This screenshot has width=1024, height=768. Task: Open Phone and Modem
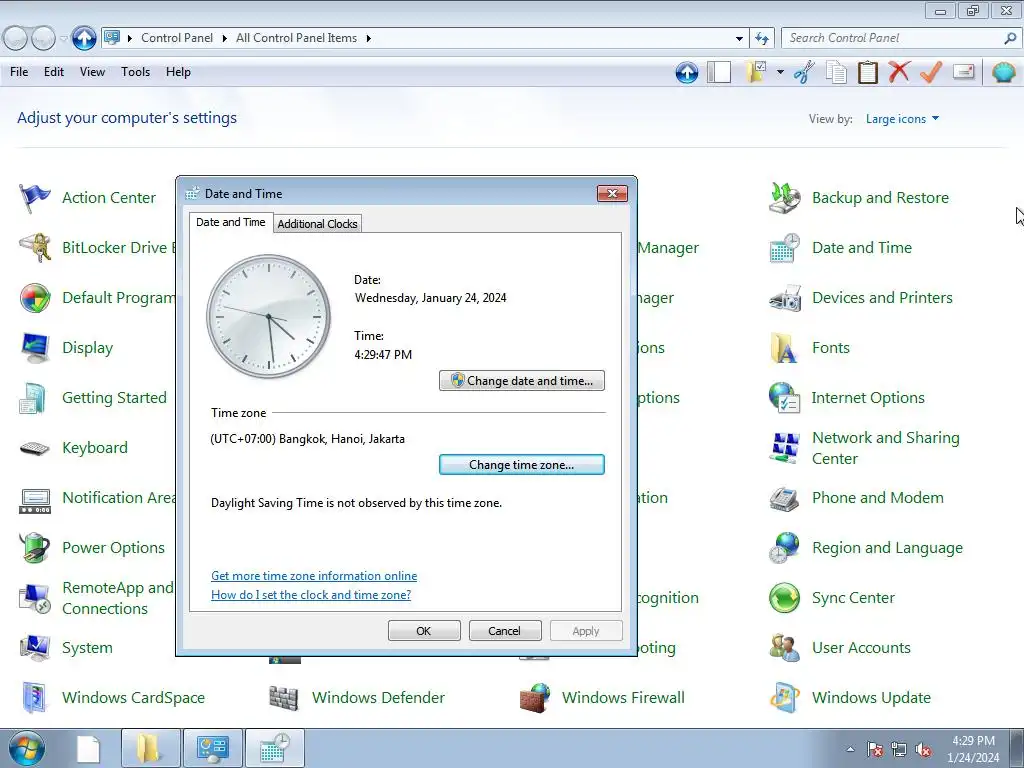(x=856, y=498)
